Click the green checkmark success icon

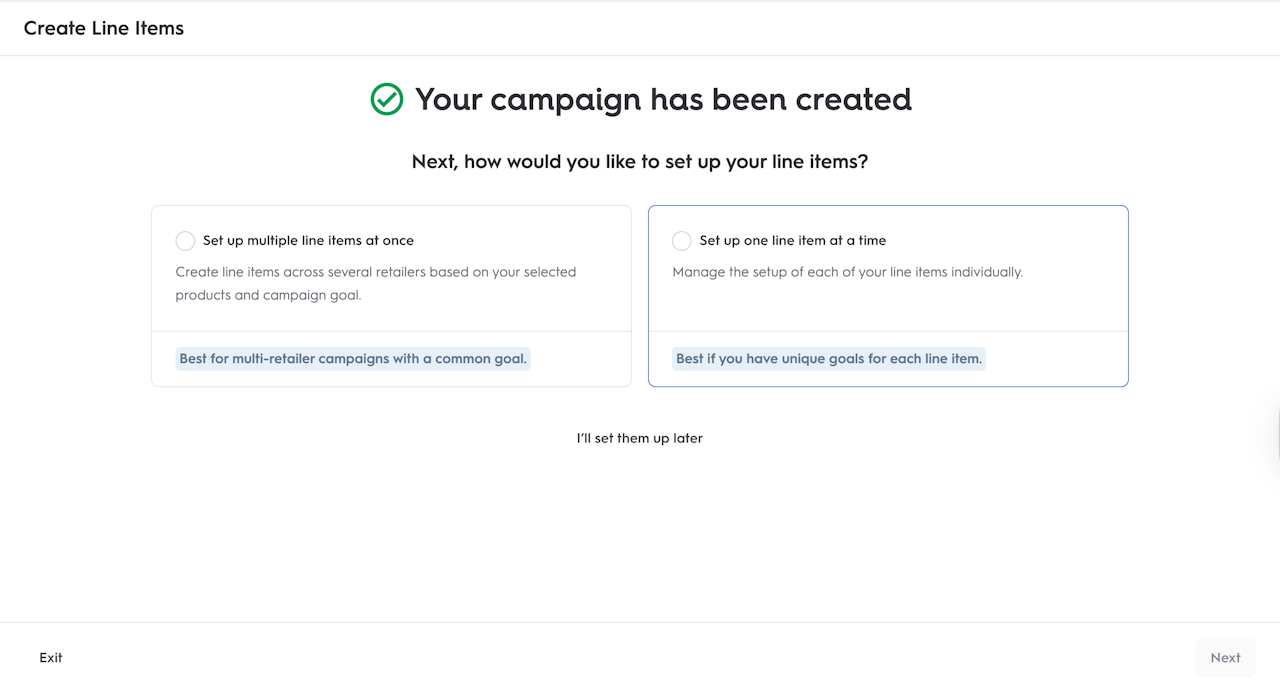coord(387,99)
